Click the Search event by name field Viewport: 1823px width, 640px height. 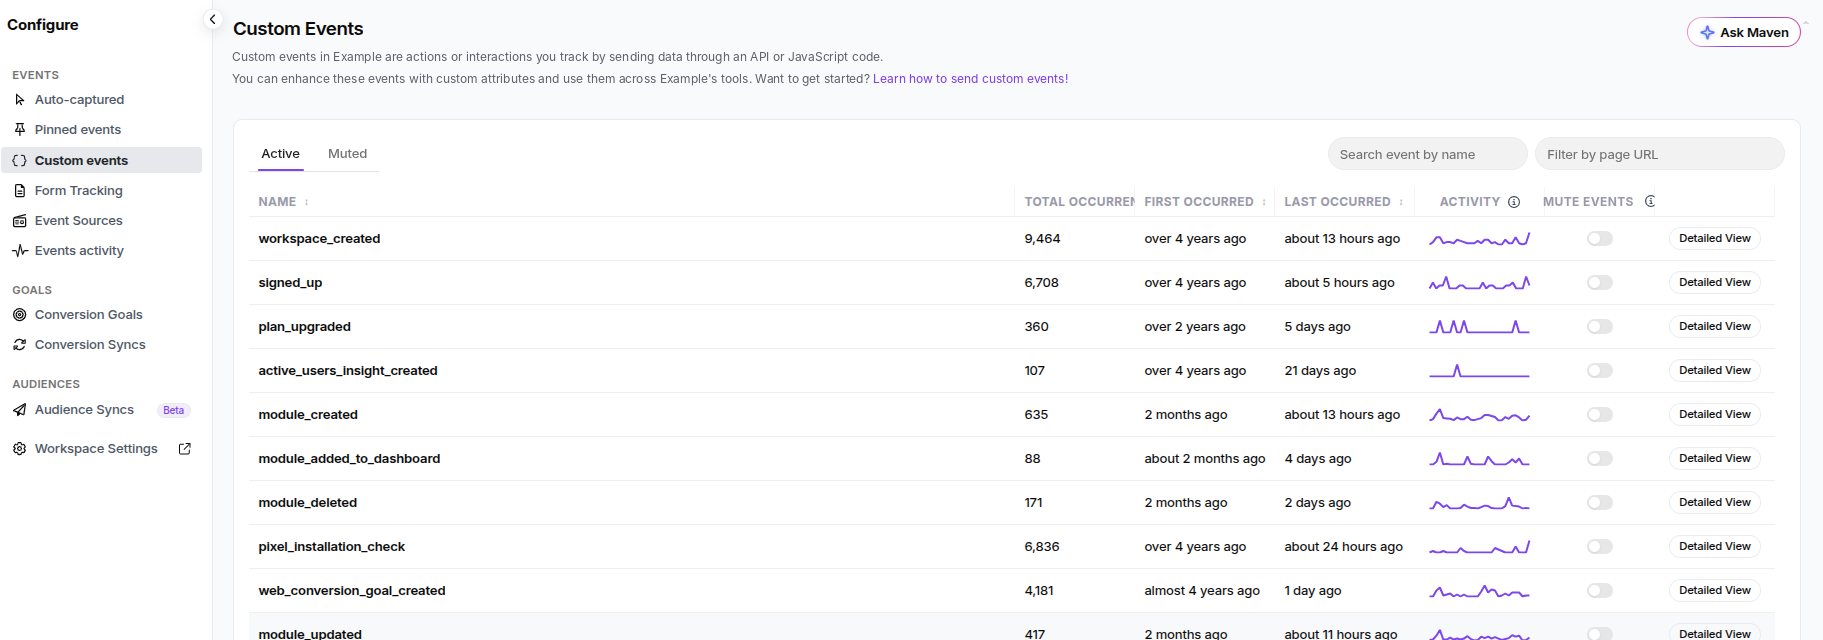pyautogui.click(x=1427, y=155)
